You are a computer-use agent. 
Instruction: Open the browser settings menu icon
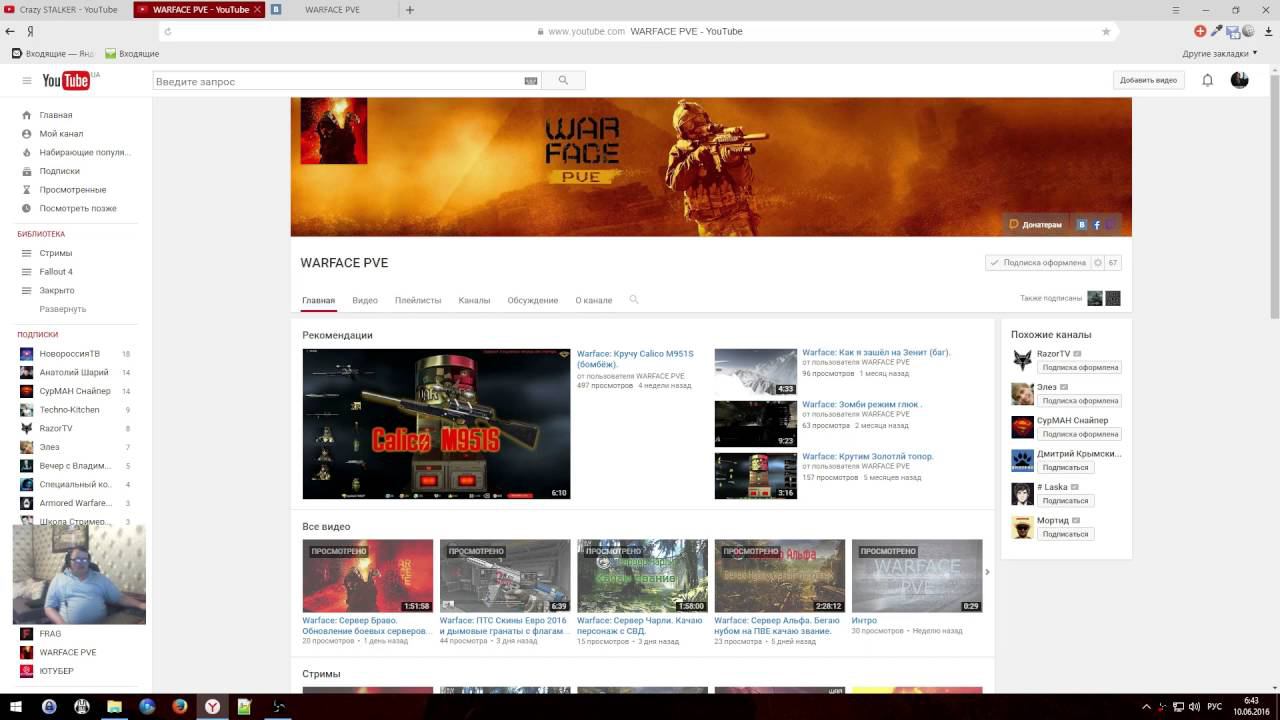[1177, 9]
